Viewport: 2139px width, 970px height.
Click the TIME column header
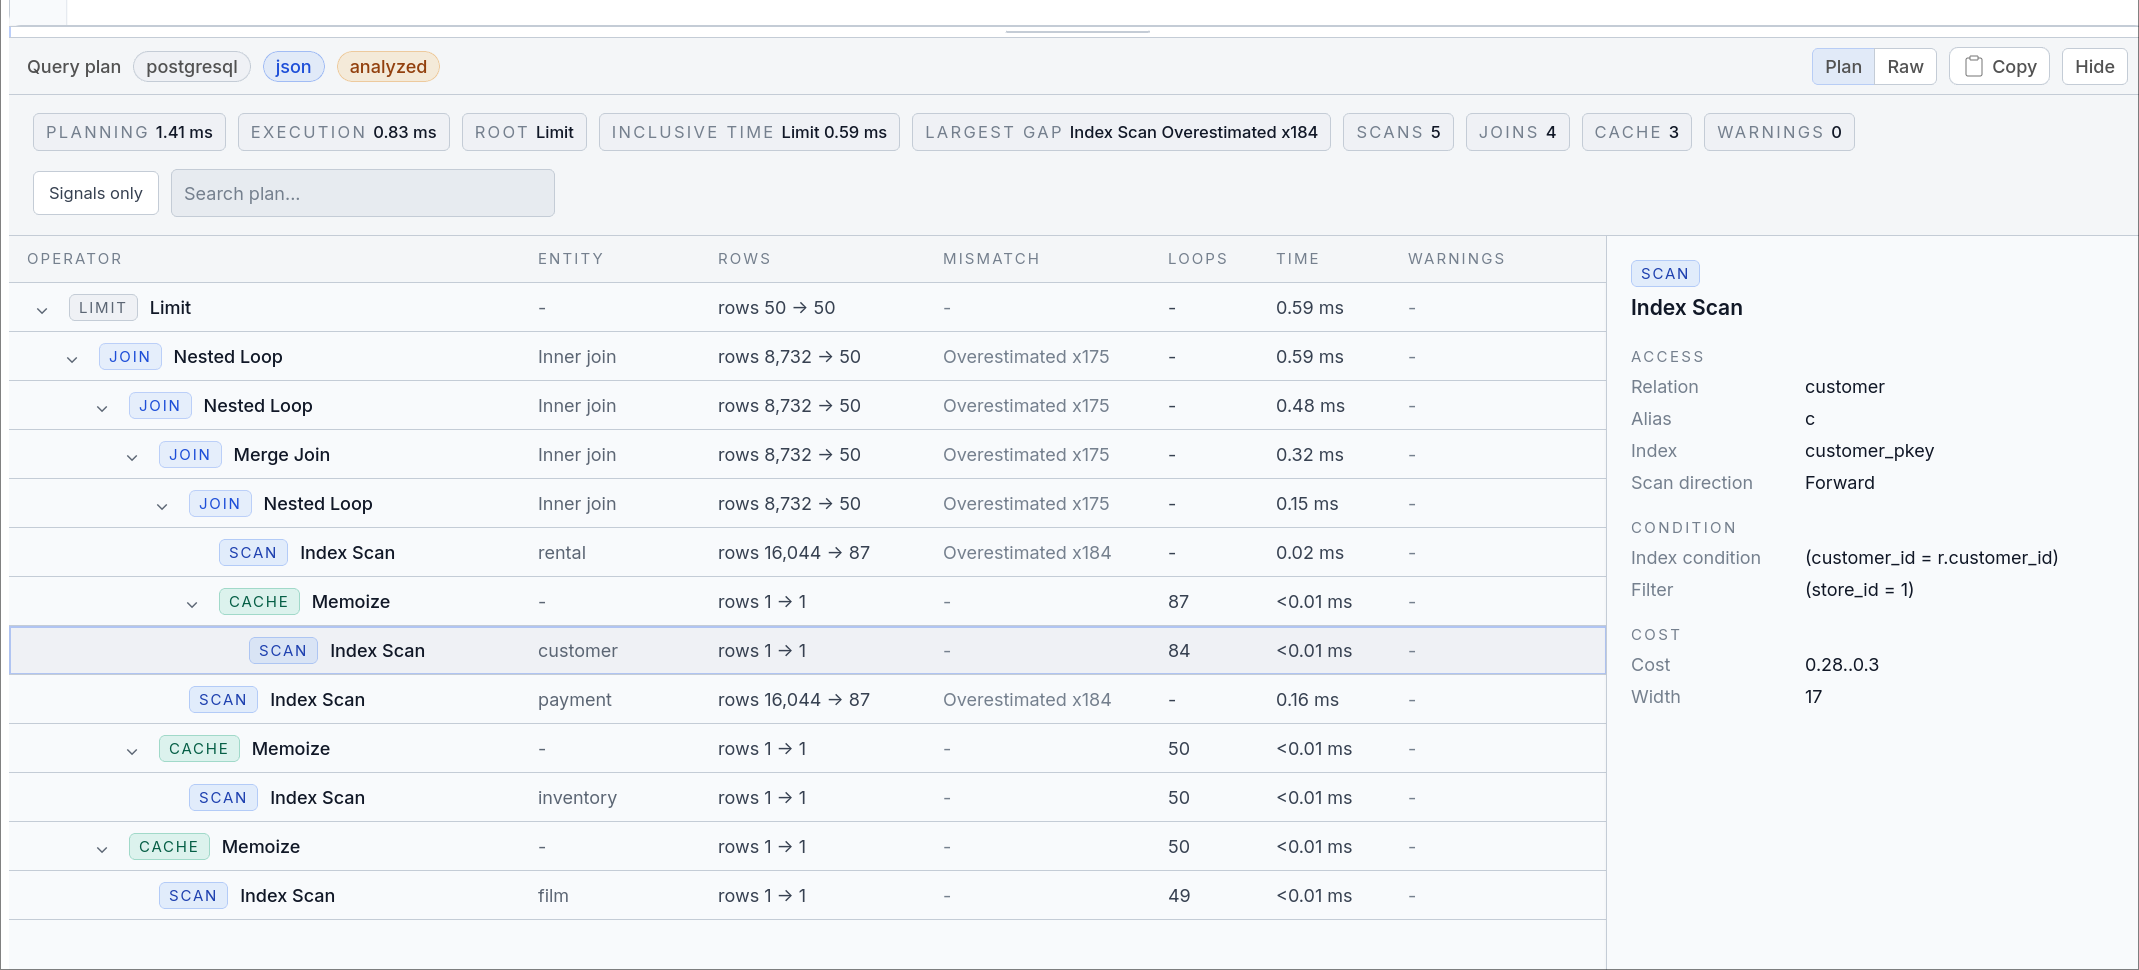1298,259
